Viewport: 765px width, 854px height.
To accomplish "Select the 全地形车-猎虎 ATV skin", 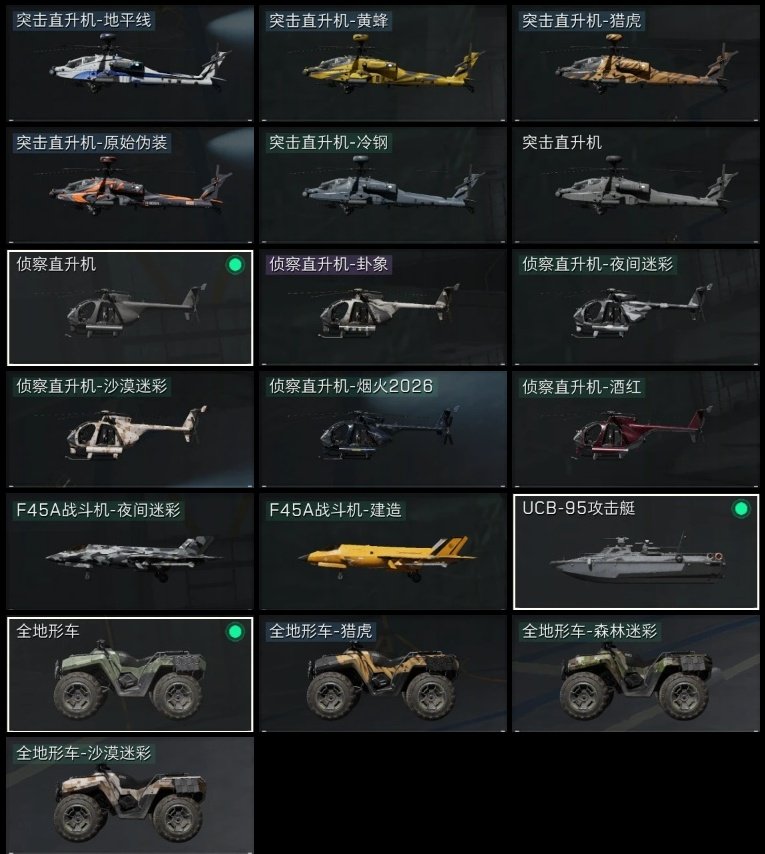I will pyautogui.click(x=383, y=674).
